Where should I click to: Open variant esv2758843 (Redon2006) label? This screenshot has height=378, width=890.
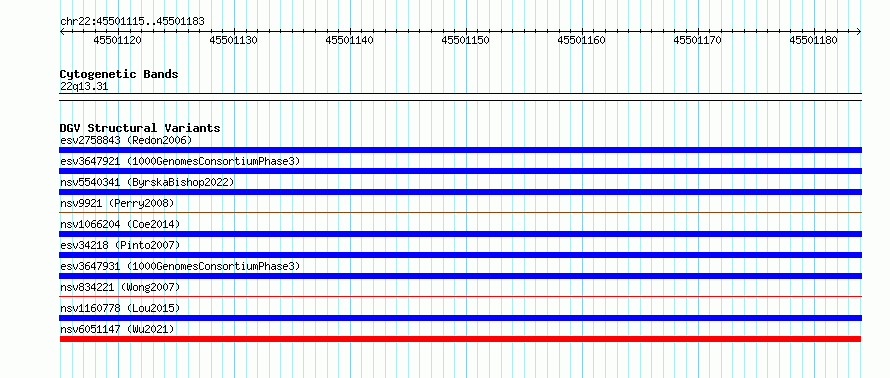pyautogui.click(x=126, y=140)
